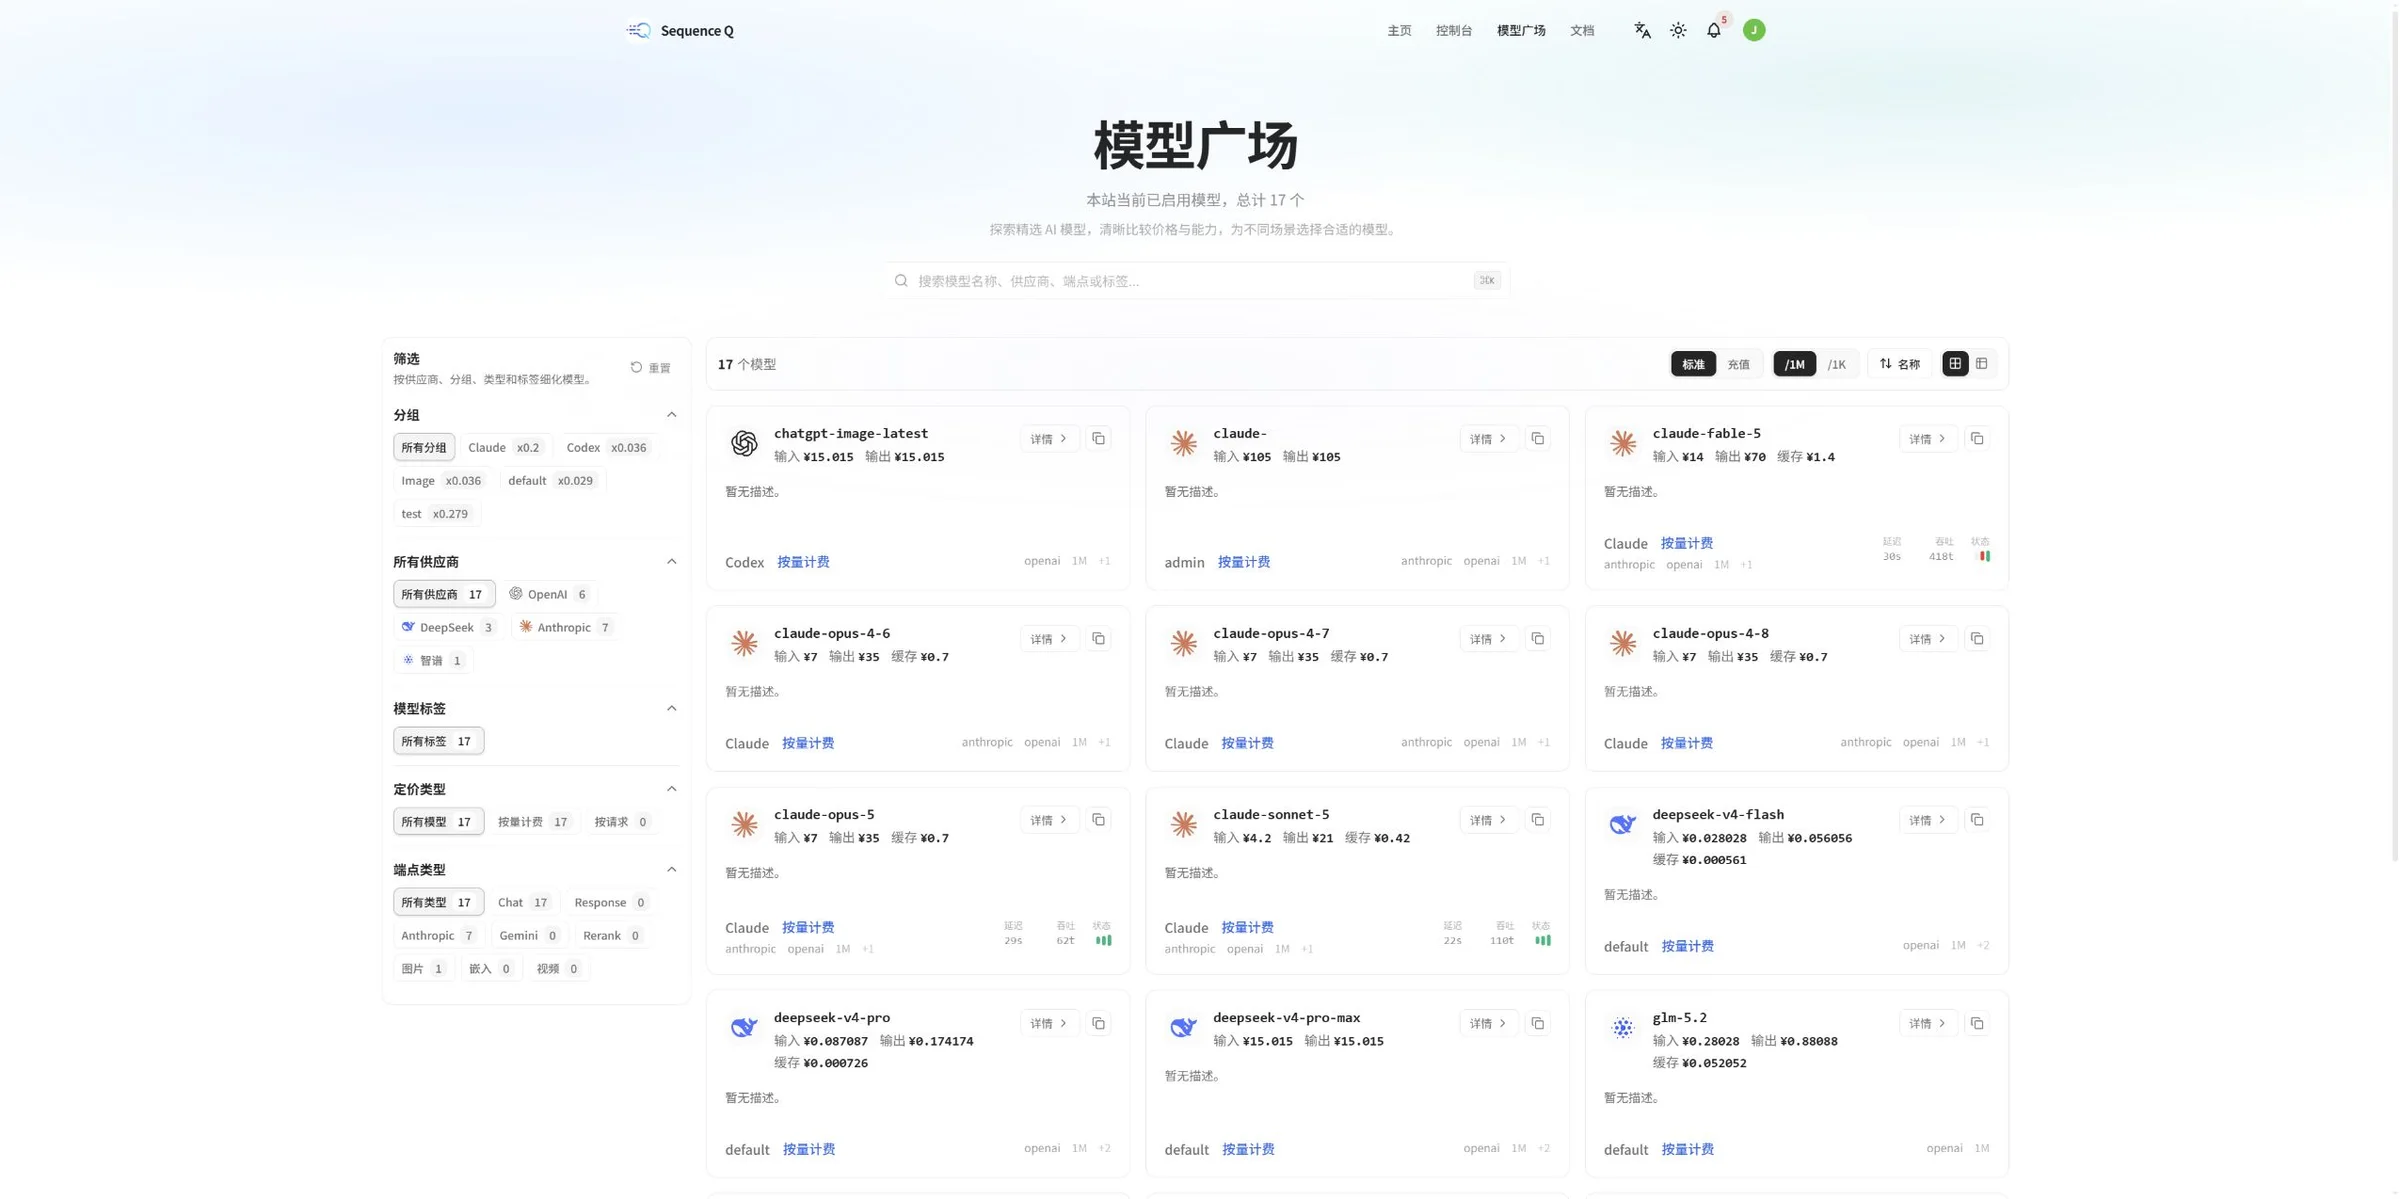
Task: Click the reset 重置 filter button
Action: point(651,368)
